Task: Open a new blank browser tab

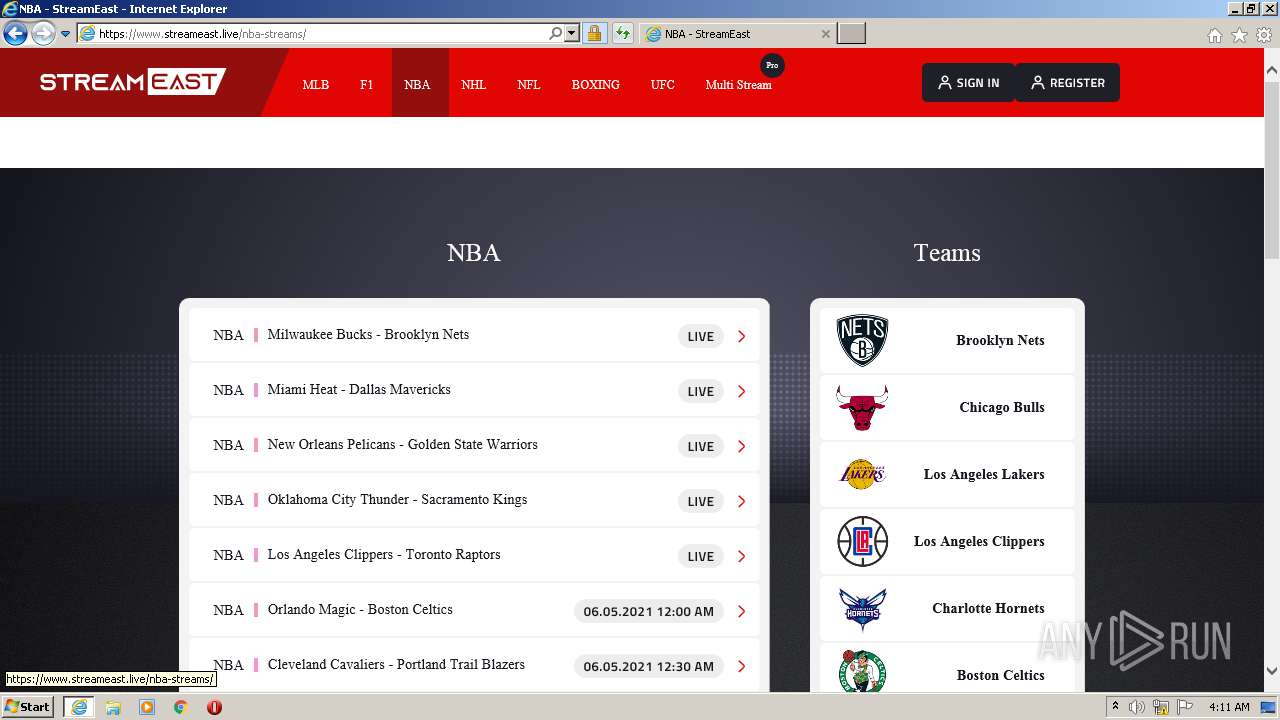Action: [851, 34]
